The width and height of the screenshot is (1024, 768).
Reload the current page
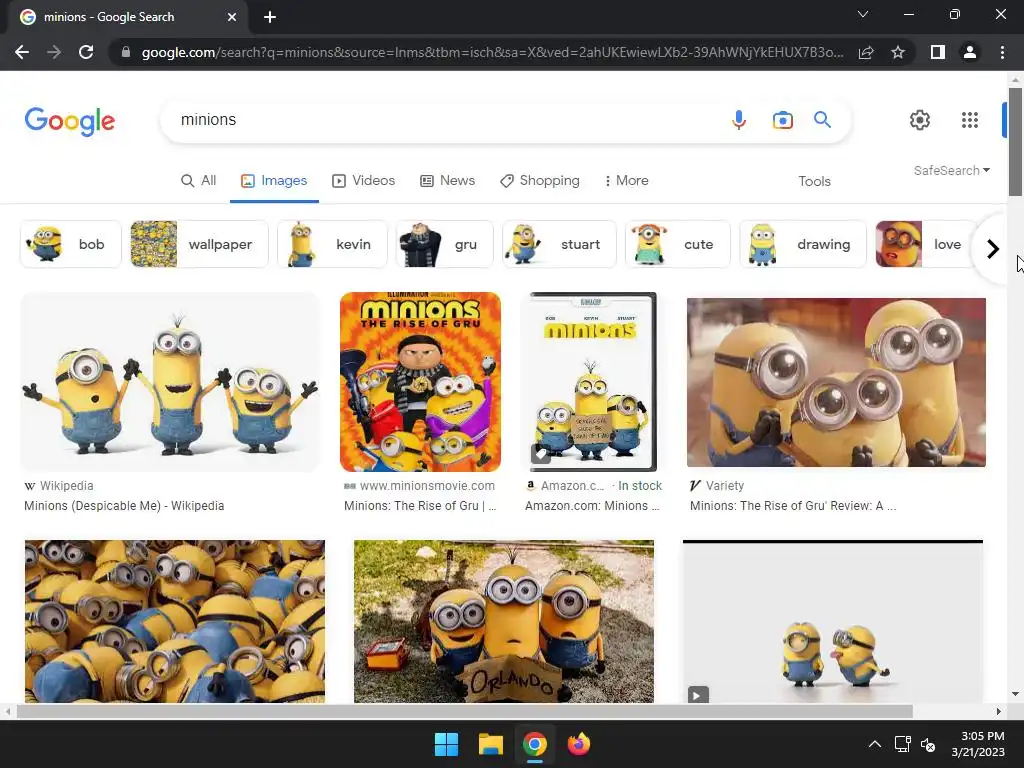tap(86, 52)
